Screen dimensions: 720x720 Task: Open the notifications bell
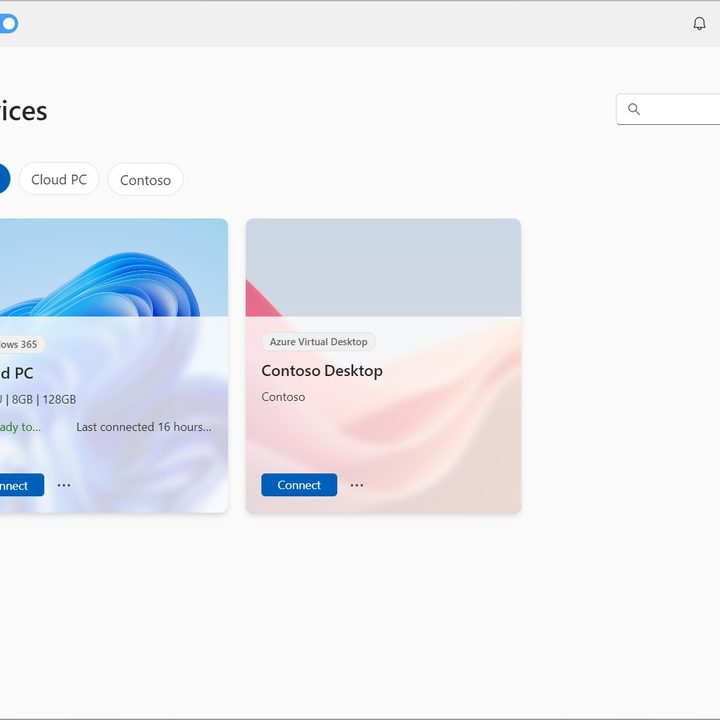coord(699,23)
